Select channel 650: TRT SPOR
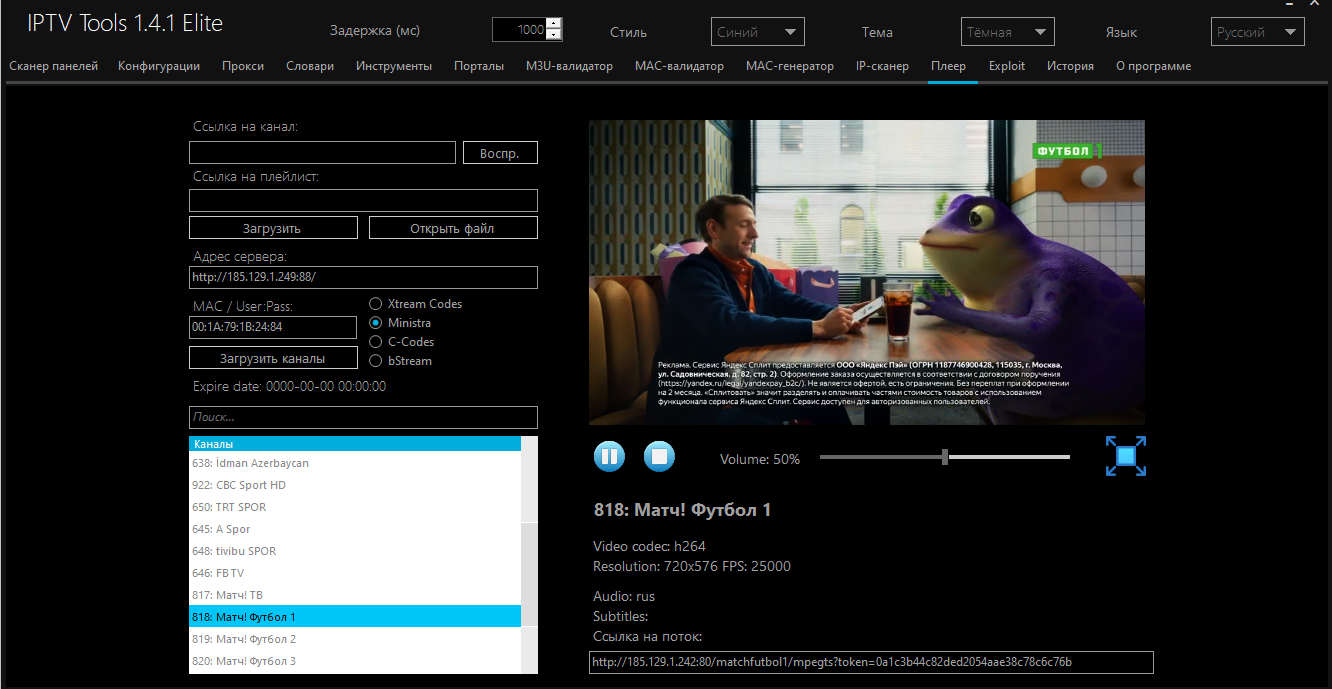The width and height of the screenshot is (1332, 689). tap(355, 507)
